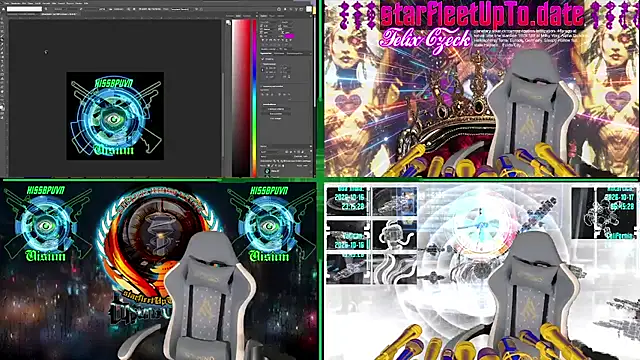Image resolution: width=640 pixels, height=360 pixels.
Task: Toggle the checked checkbox in the properties panel
Action: [262, 59]
